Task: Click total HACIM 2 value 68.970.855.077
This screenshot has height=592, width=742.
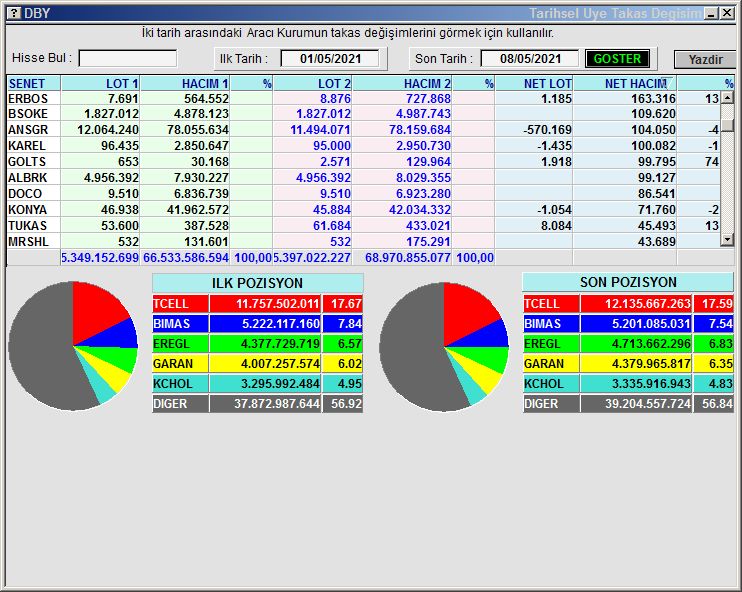Action: point(407,258)
